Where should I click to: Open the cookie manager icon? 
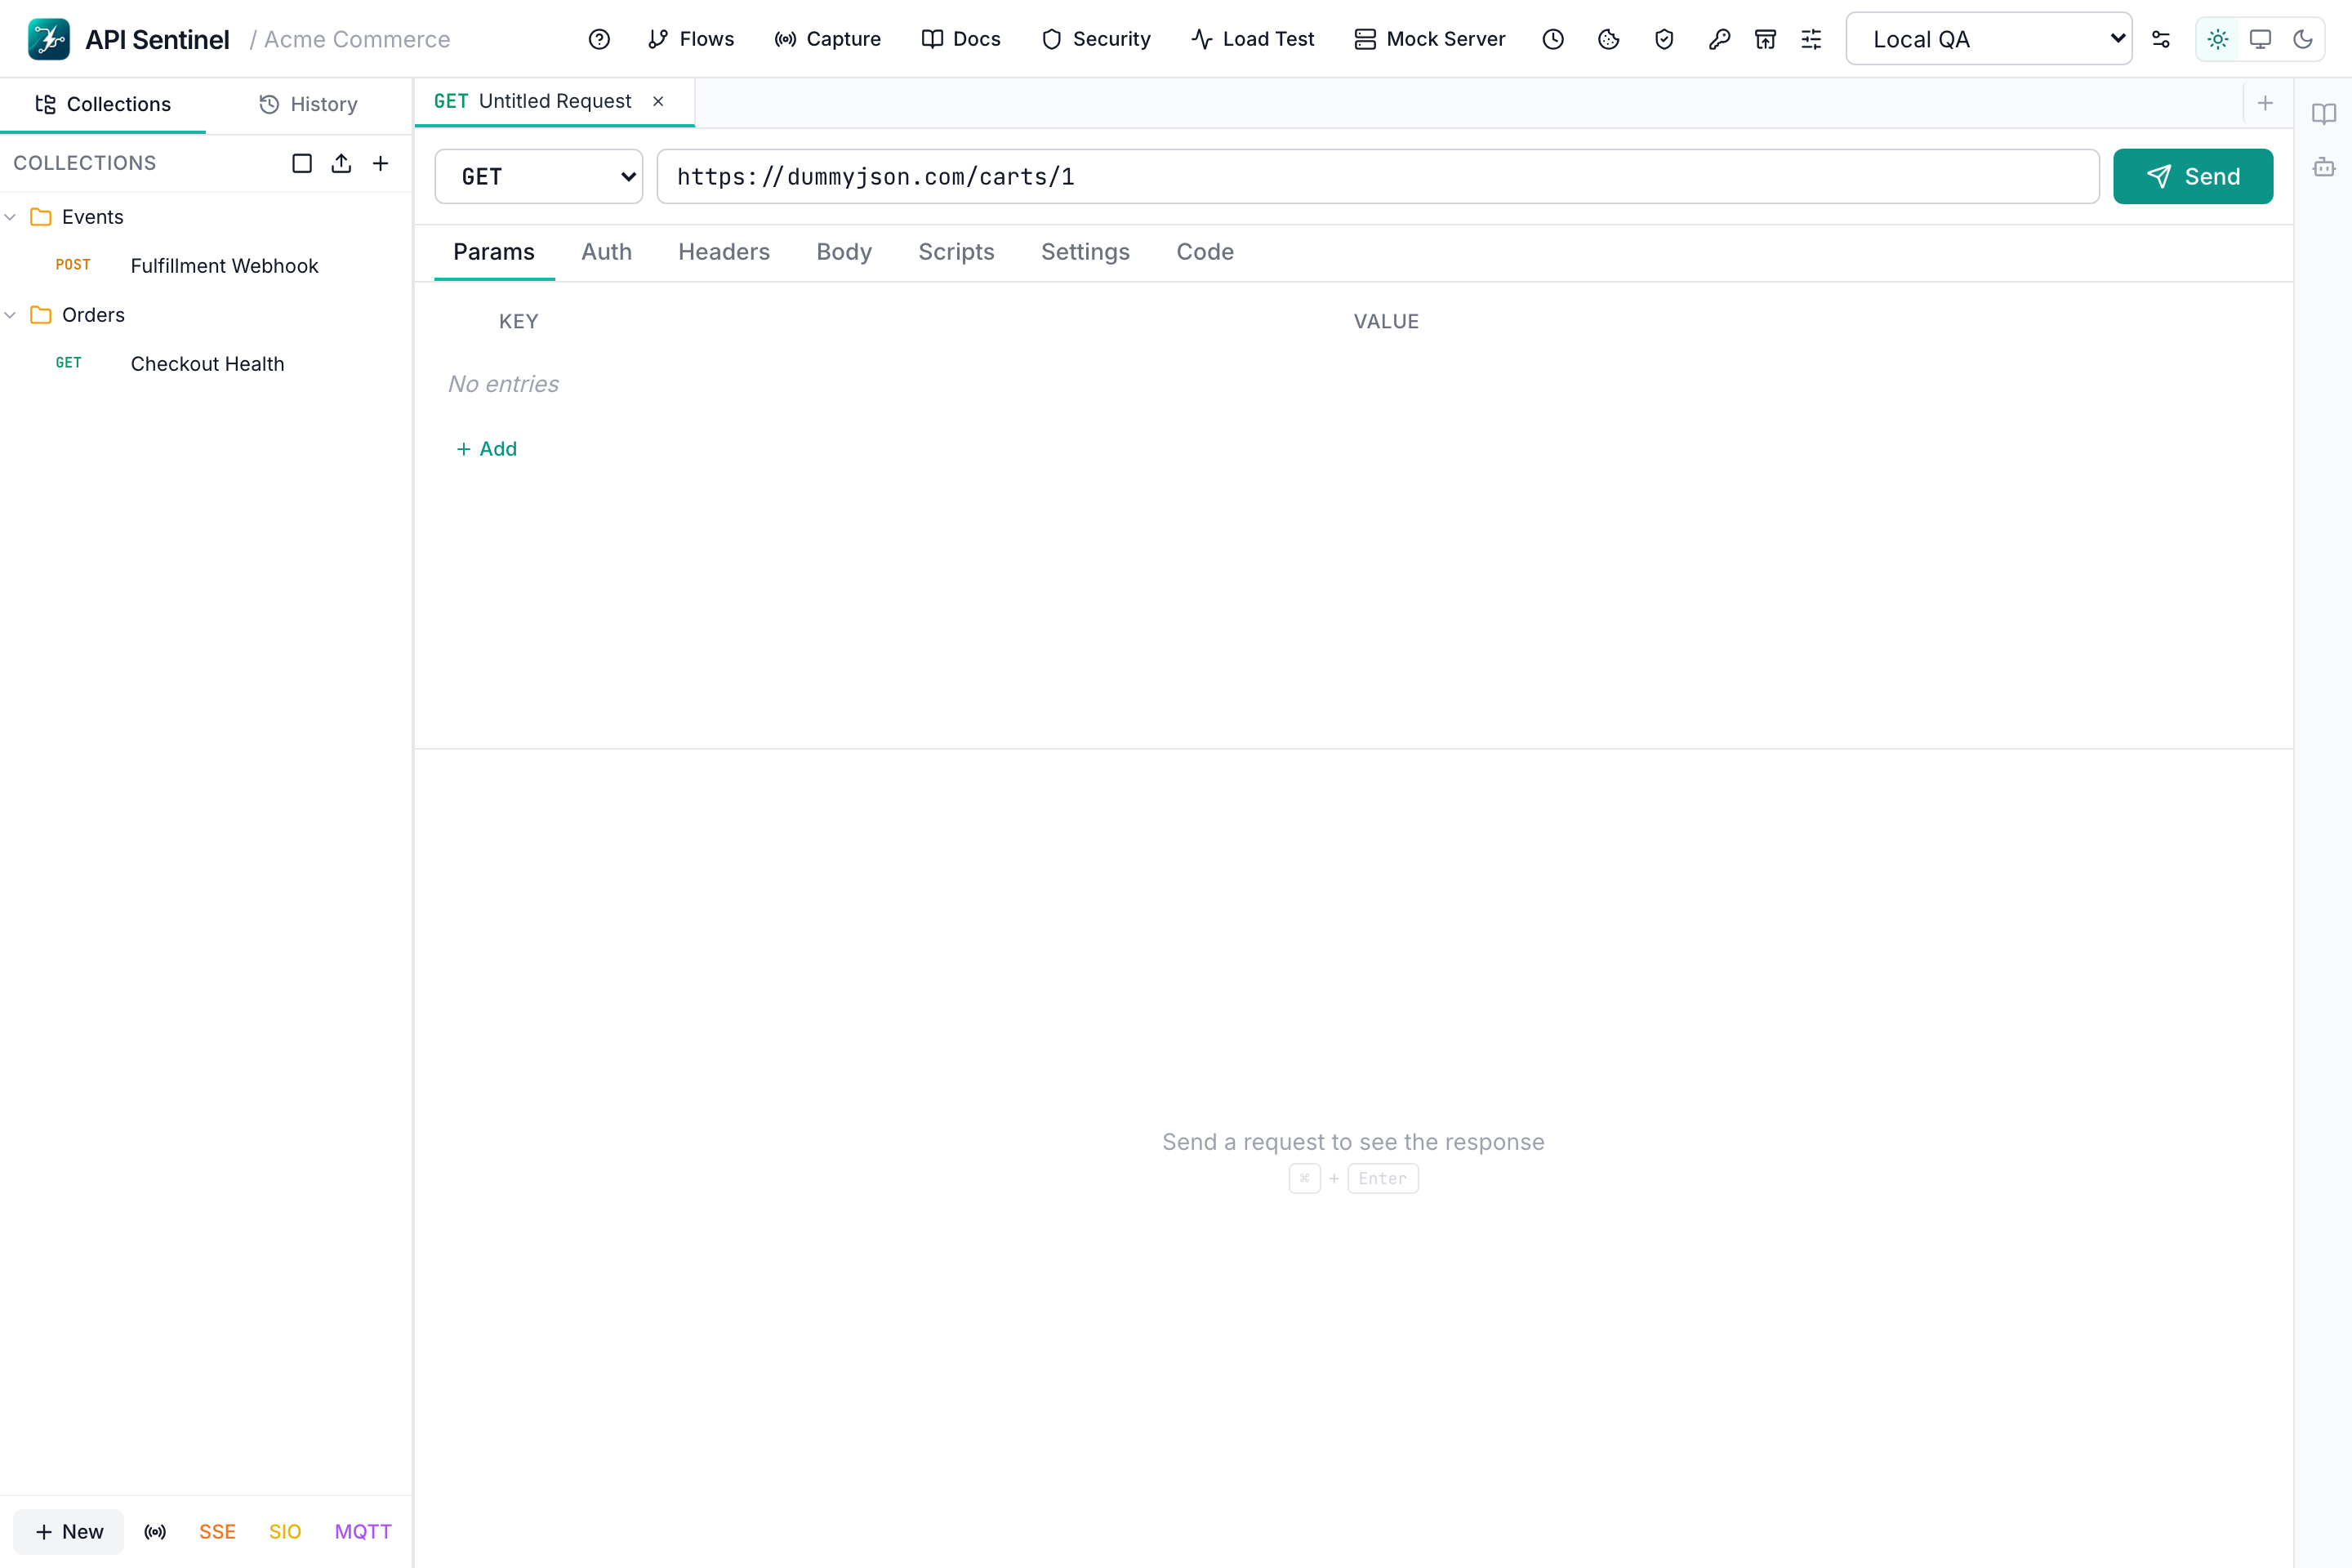tap(1609, 39)
